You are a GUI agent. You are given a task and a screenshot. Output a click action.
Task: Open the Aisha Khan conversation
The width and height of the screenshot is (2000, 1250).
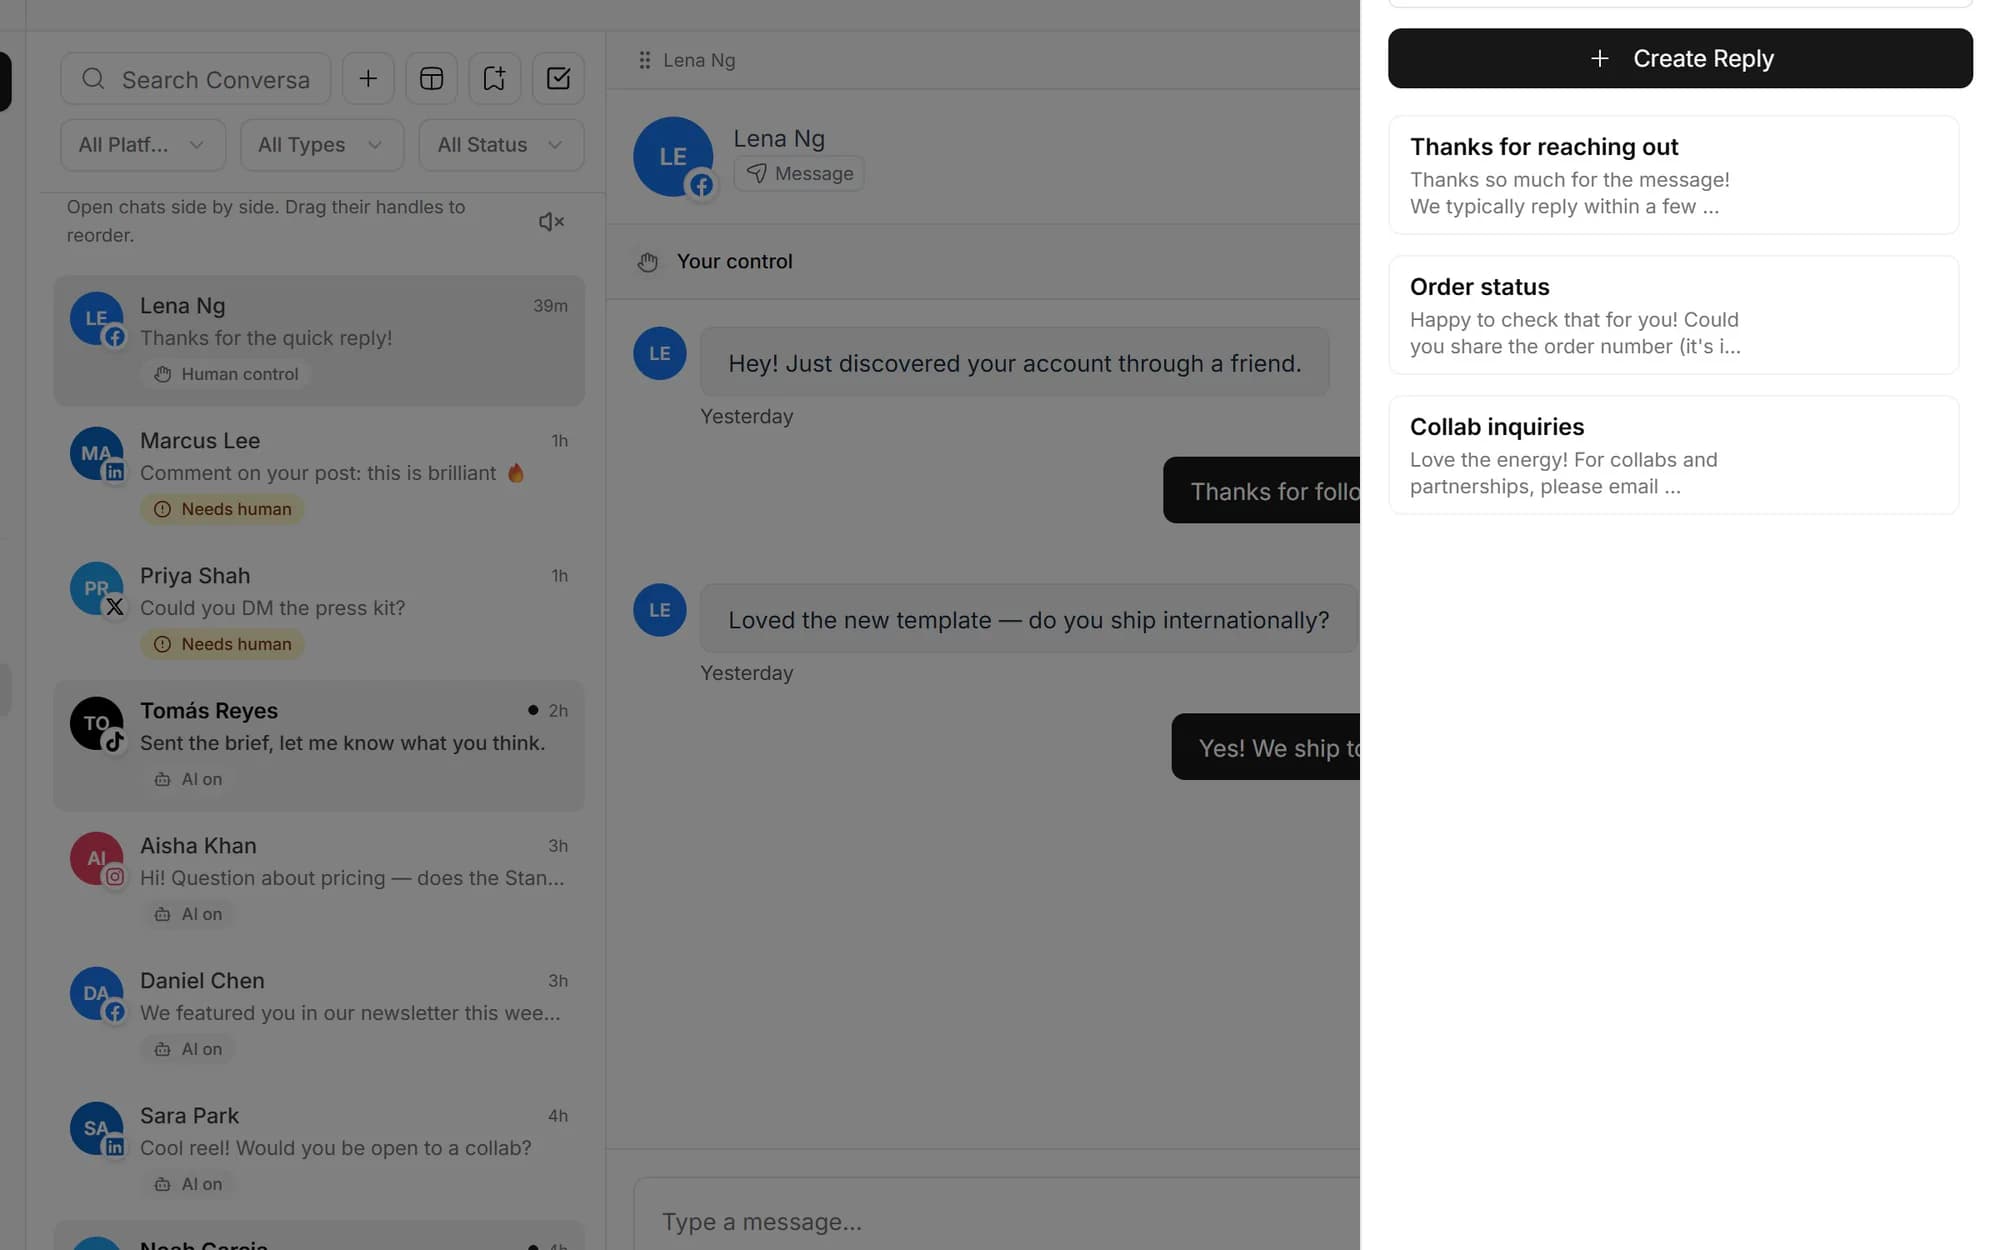pyautogui.click(x=319, y=881)
